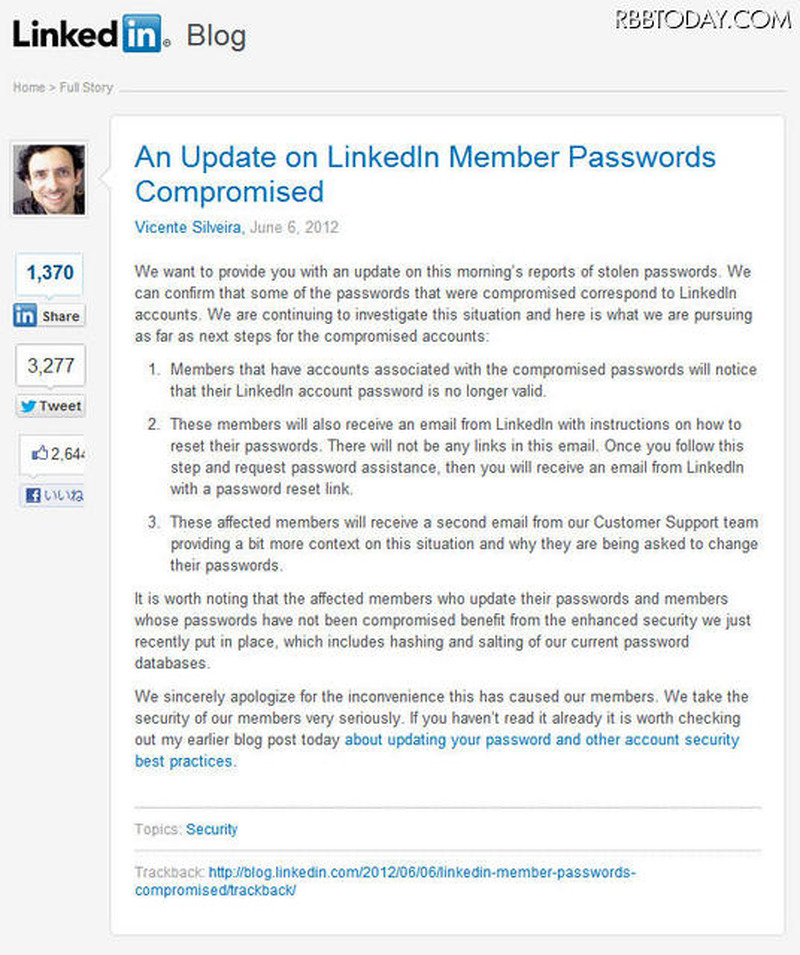Go to Home in the breadcrumb
The width and height of the screenshot is (800, 955).
click(28, 88)
